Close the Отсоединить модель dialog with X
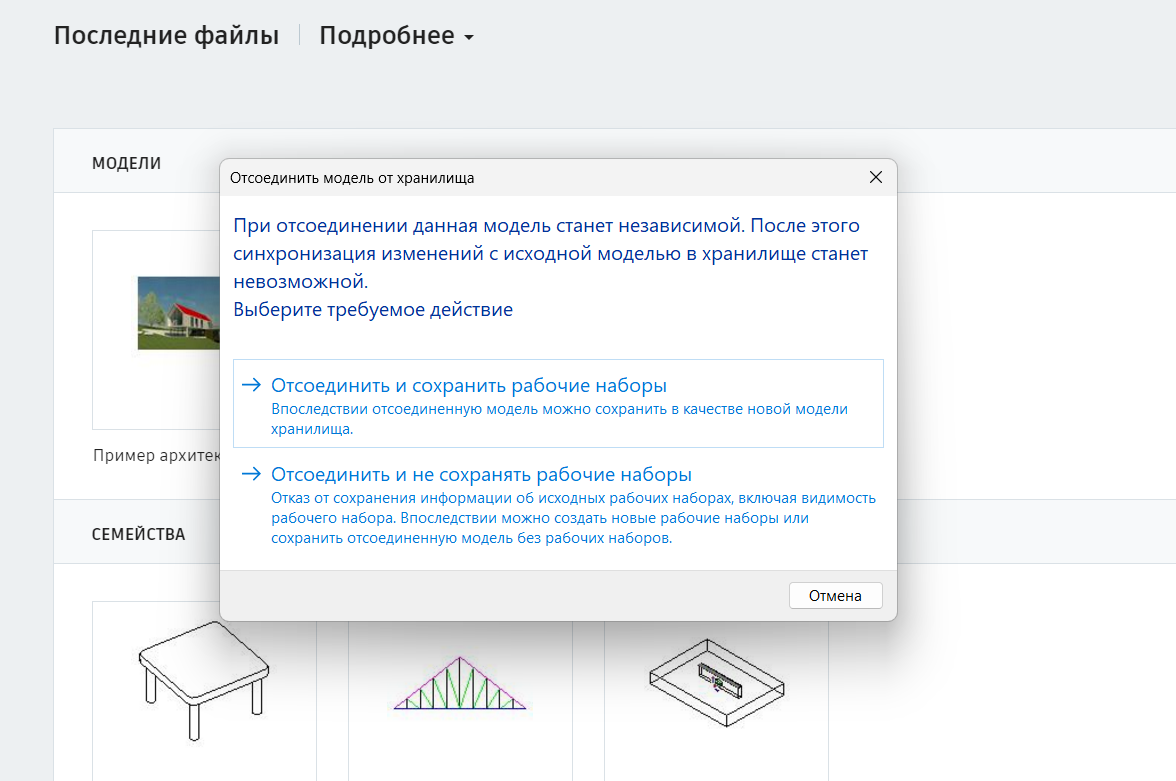 [875, 178]
